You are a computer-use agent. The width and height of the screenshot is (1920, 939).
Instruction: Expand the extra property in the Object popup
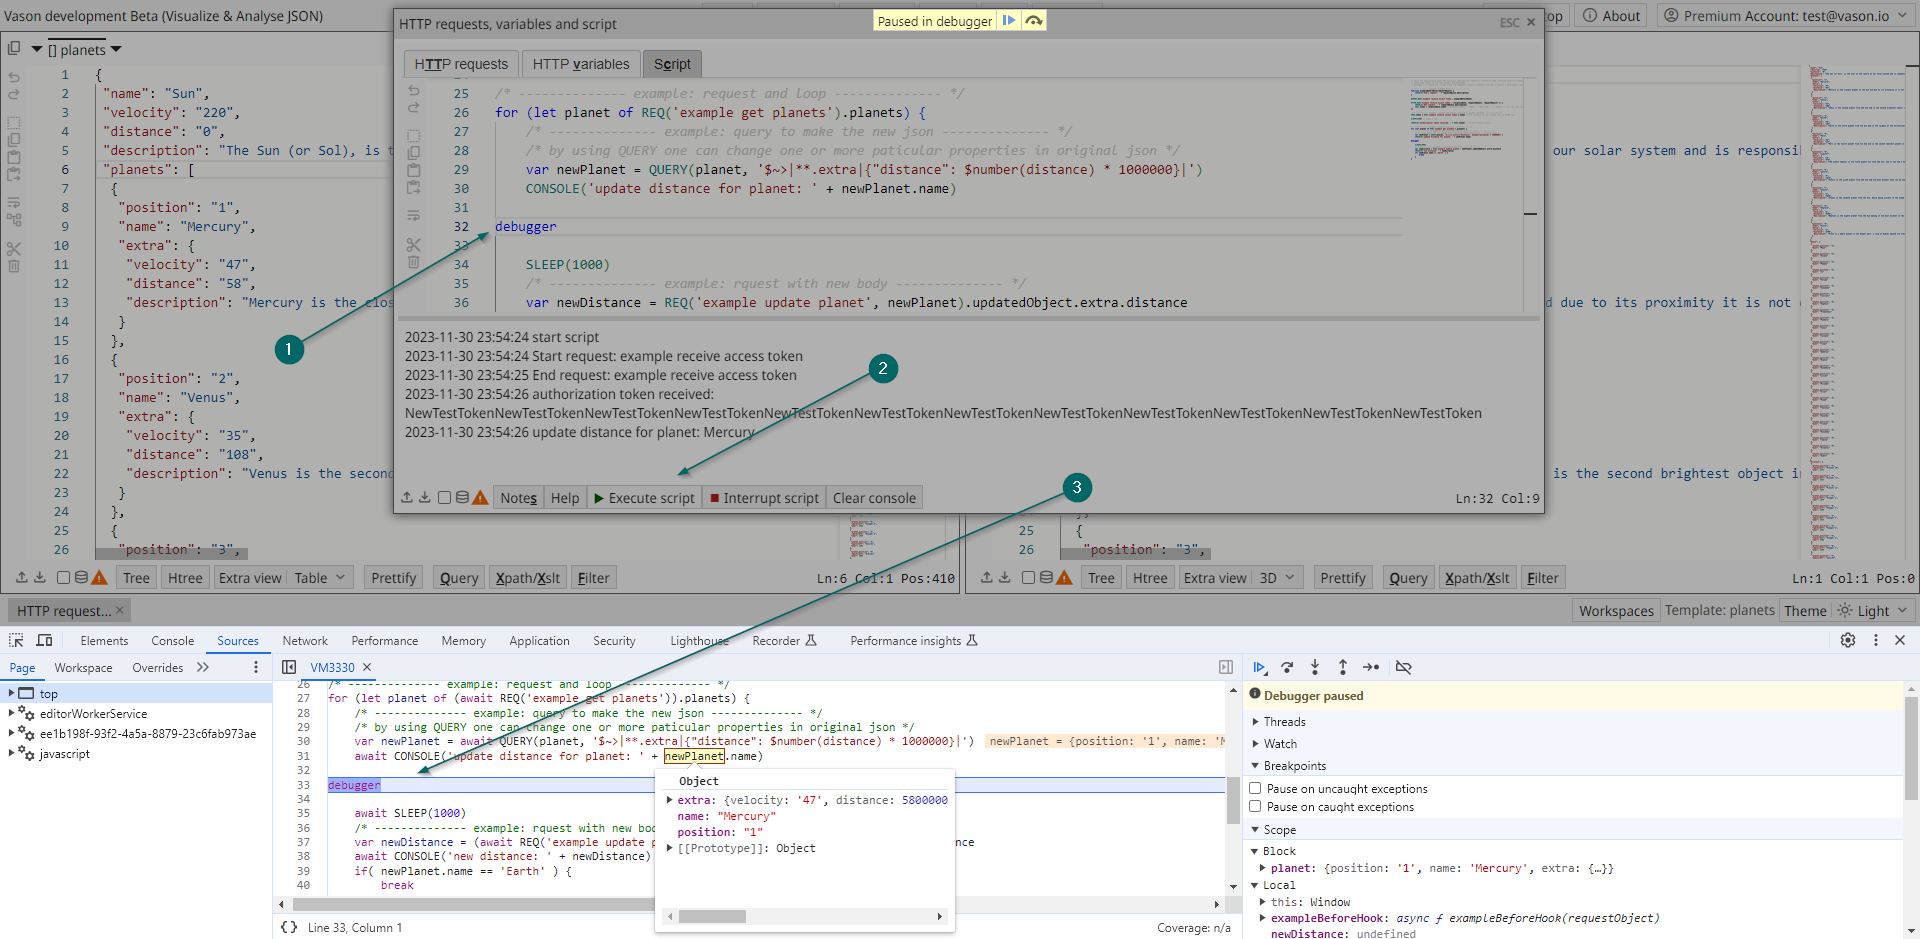click(670, 800)
